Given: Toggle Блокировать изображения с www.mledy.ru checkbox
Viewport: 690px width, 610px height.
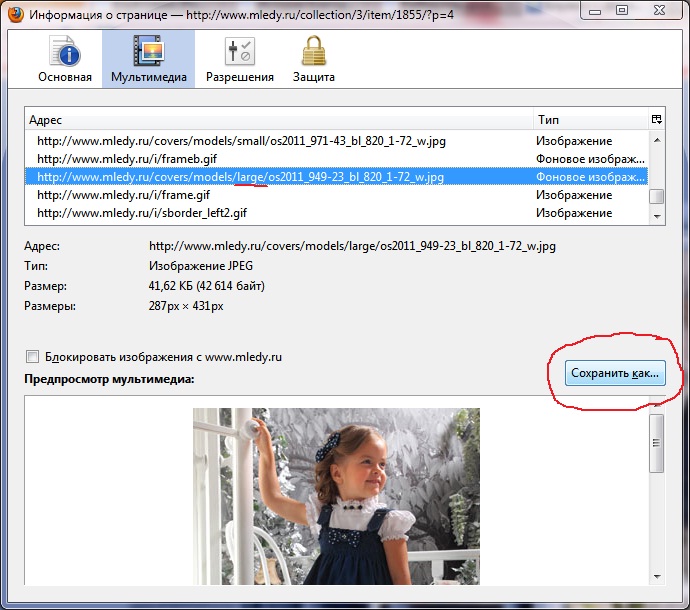Looking at the screenshot, I should click(32, 356).
